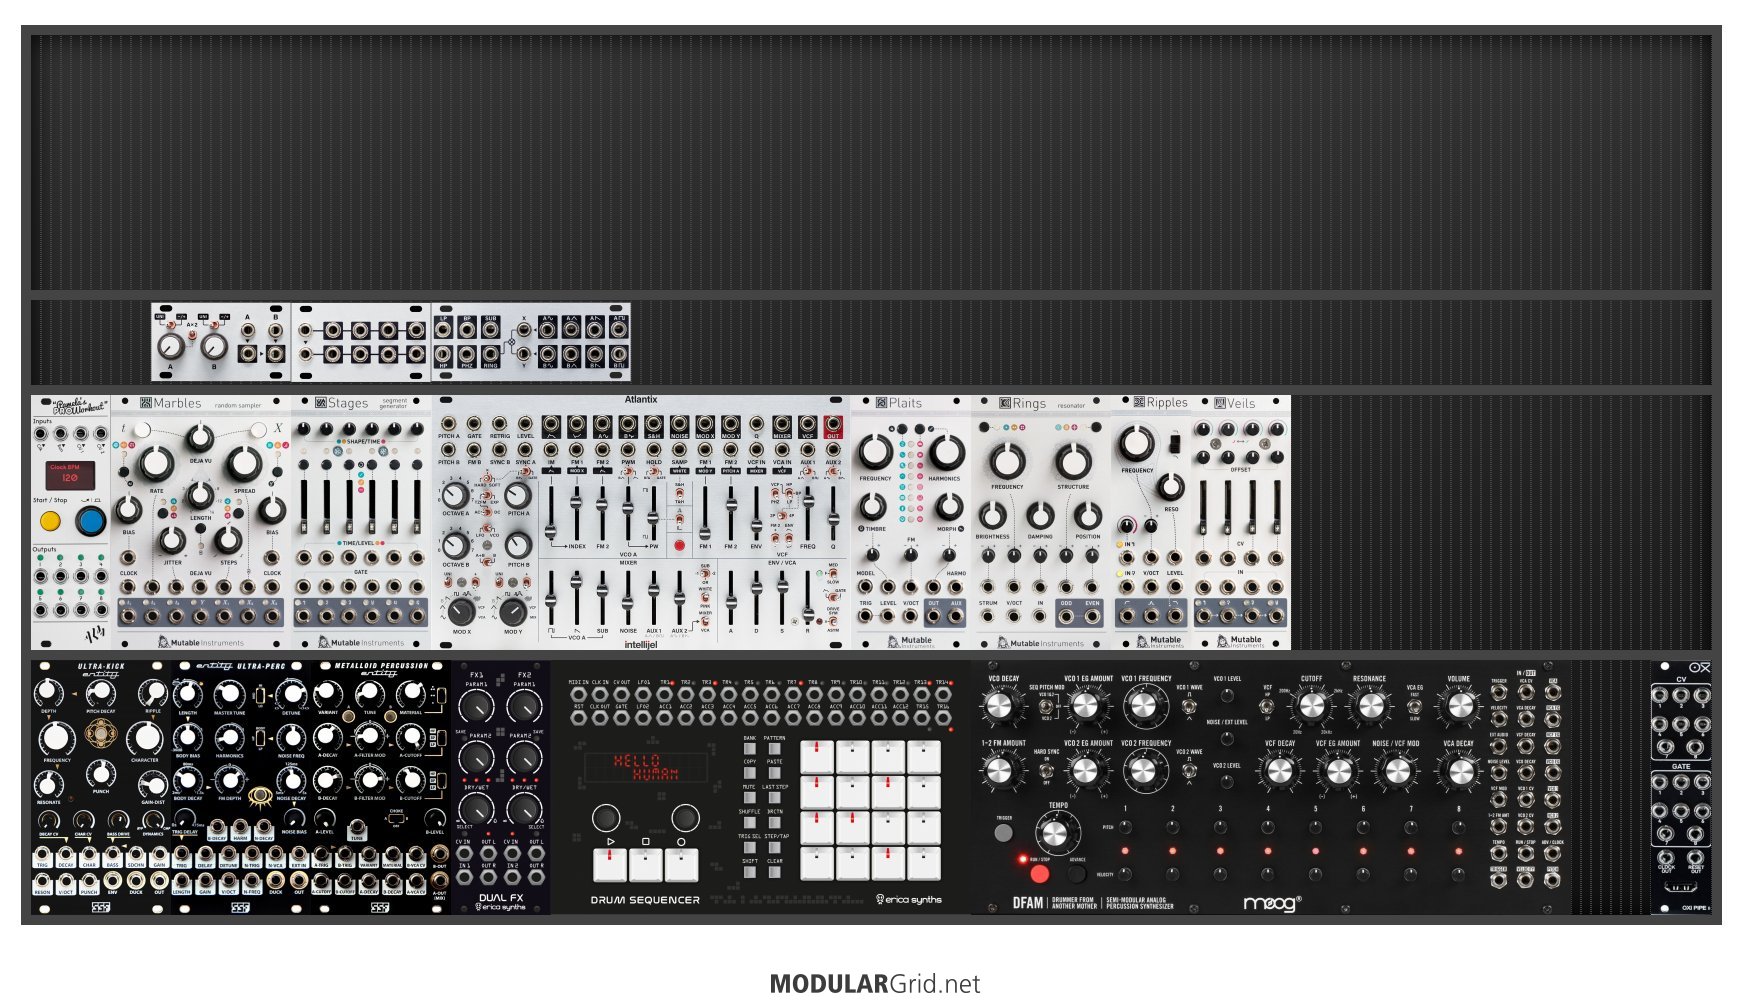Select the Spread knob on Marbles
This screenshot has height=1005, width=1752.
point(244,463)
